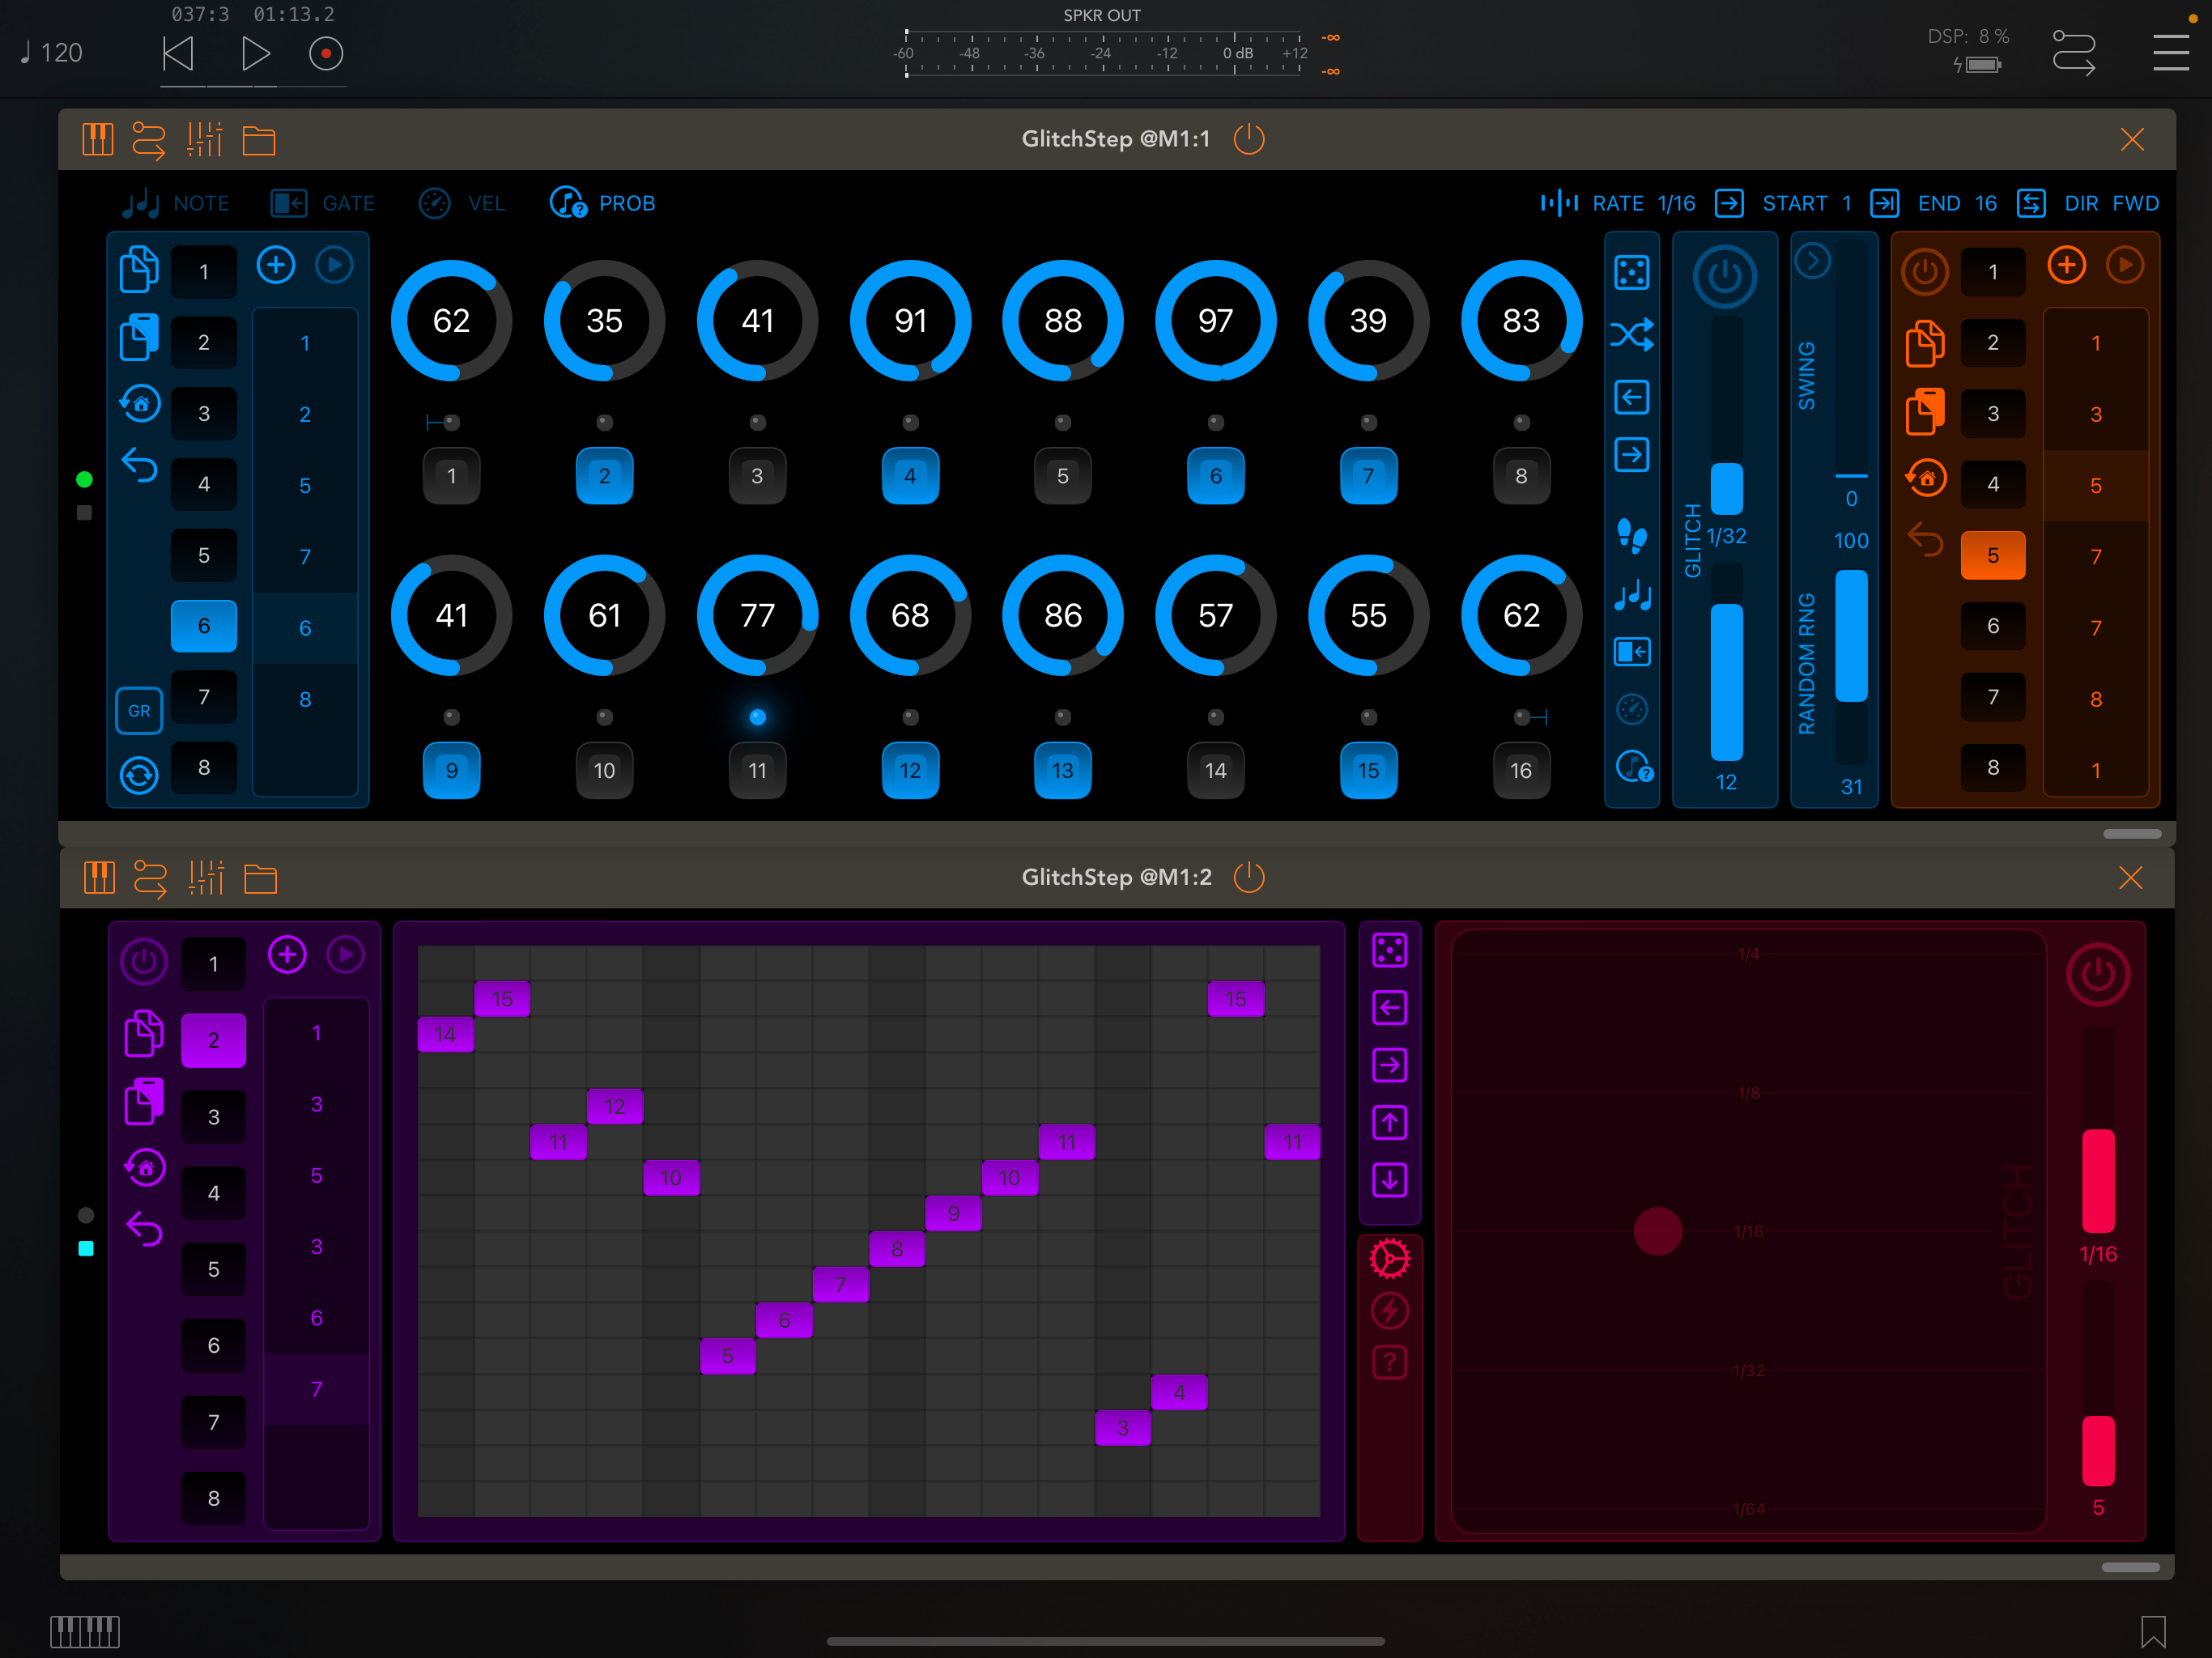Click purple shift-up arrow icon
The width and height of the screenshot is (2212, 1658).
point(1390,1123)
